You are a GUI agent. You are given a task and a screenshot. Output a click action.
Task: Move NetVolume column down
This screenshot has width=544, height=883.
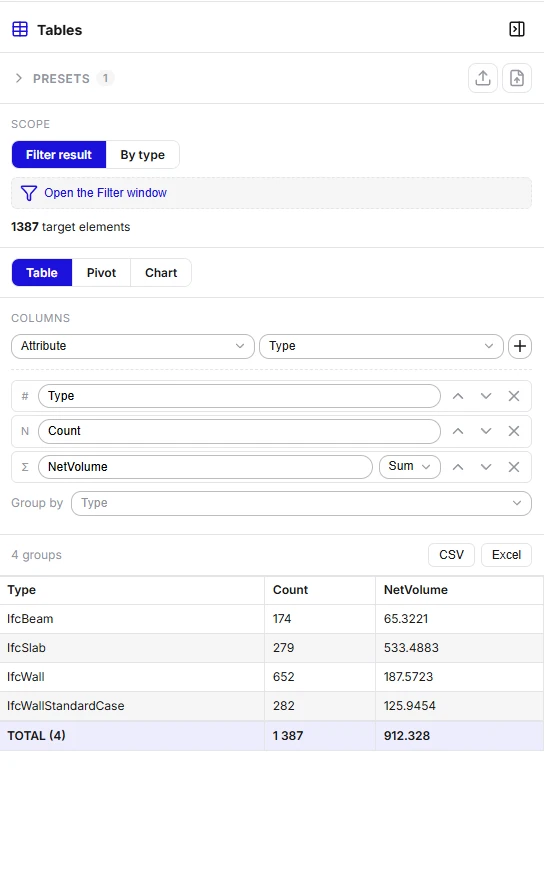click(x=486, y=467)
